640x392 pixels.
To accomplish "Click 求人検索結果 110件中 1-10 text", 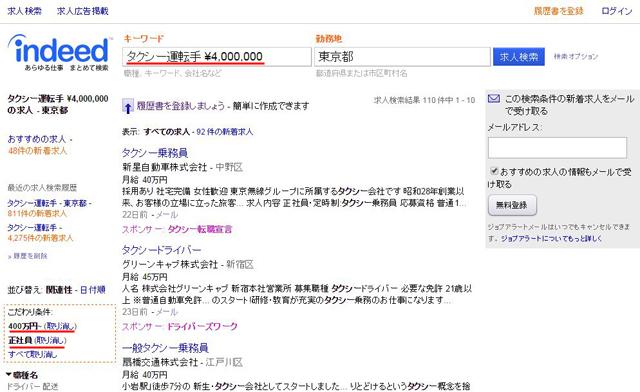I will click(x=424, y=100).
